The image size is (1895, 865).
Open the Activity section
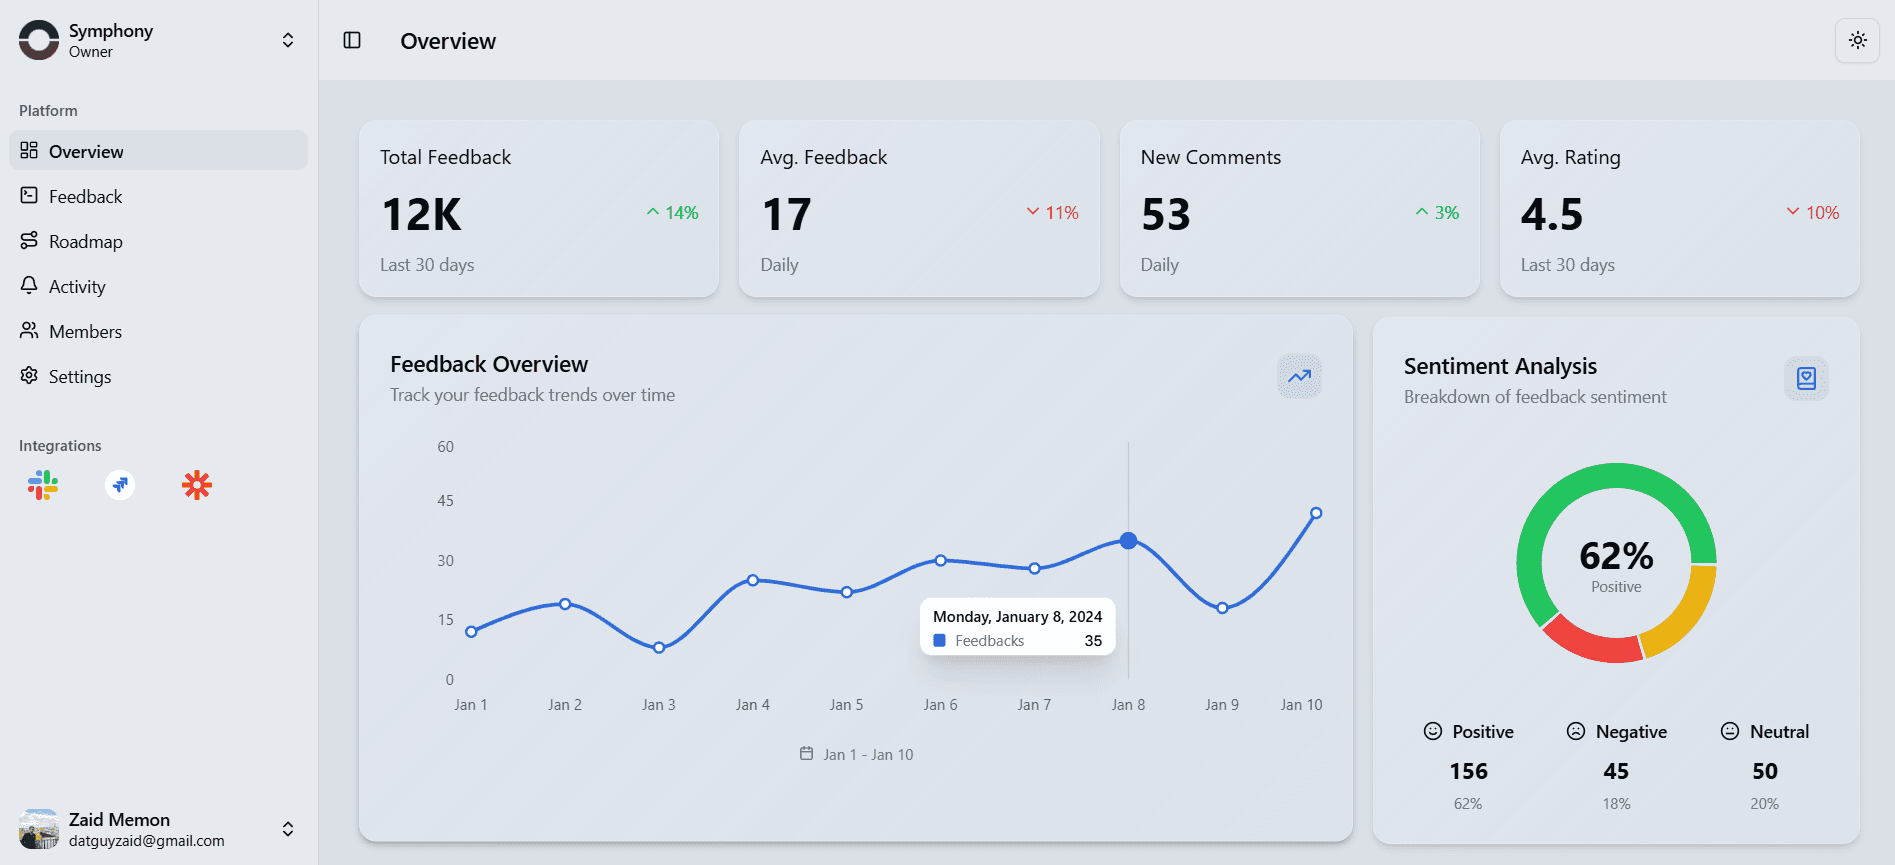(x=159, y=286)
